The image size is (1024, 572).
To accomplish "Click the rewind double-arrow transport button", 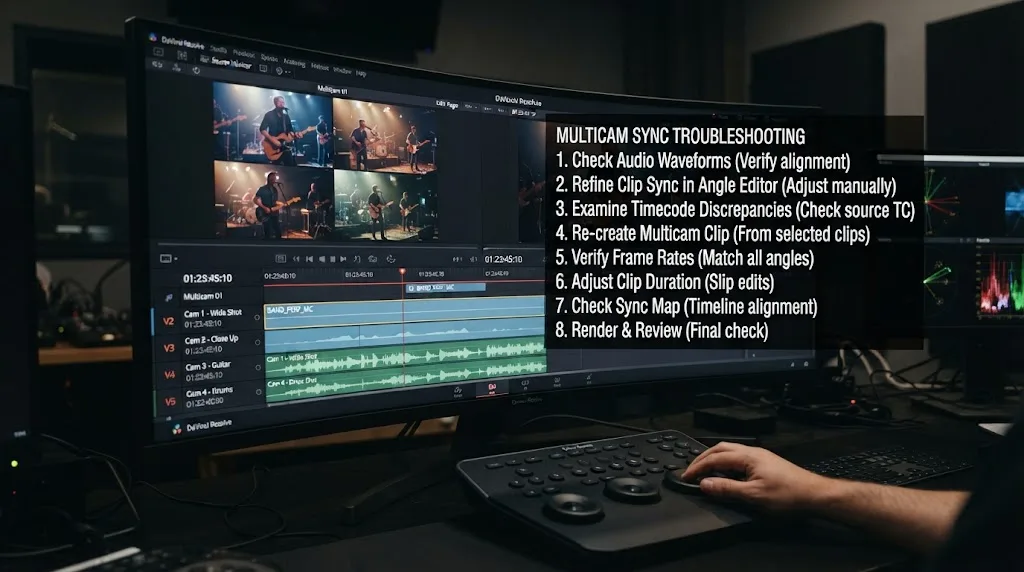I will click(296, 259).
